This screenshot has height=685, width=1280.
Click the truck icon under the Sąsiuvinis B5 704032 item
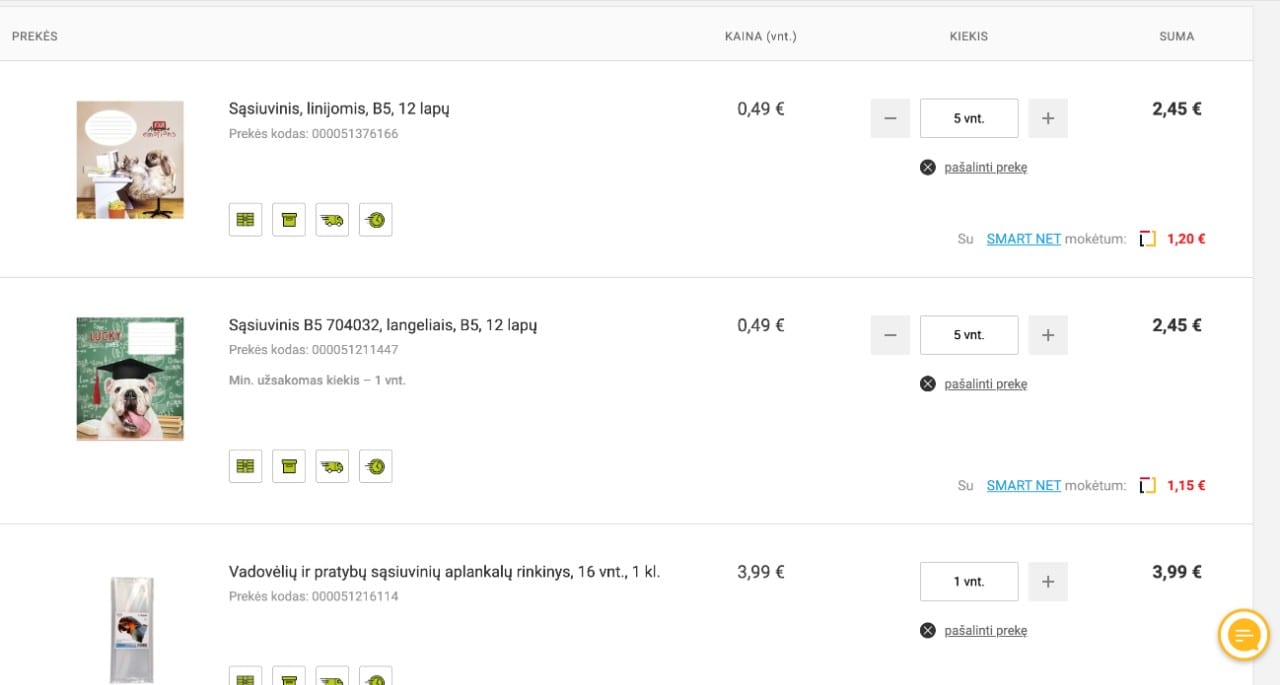(x=332, y=466)
